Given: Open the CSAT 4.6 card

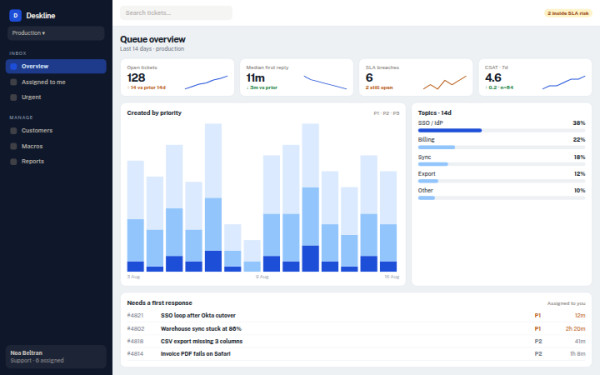Looking at the screenshot, I should coord(535,77).
